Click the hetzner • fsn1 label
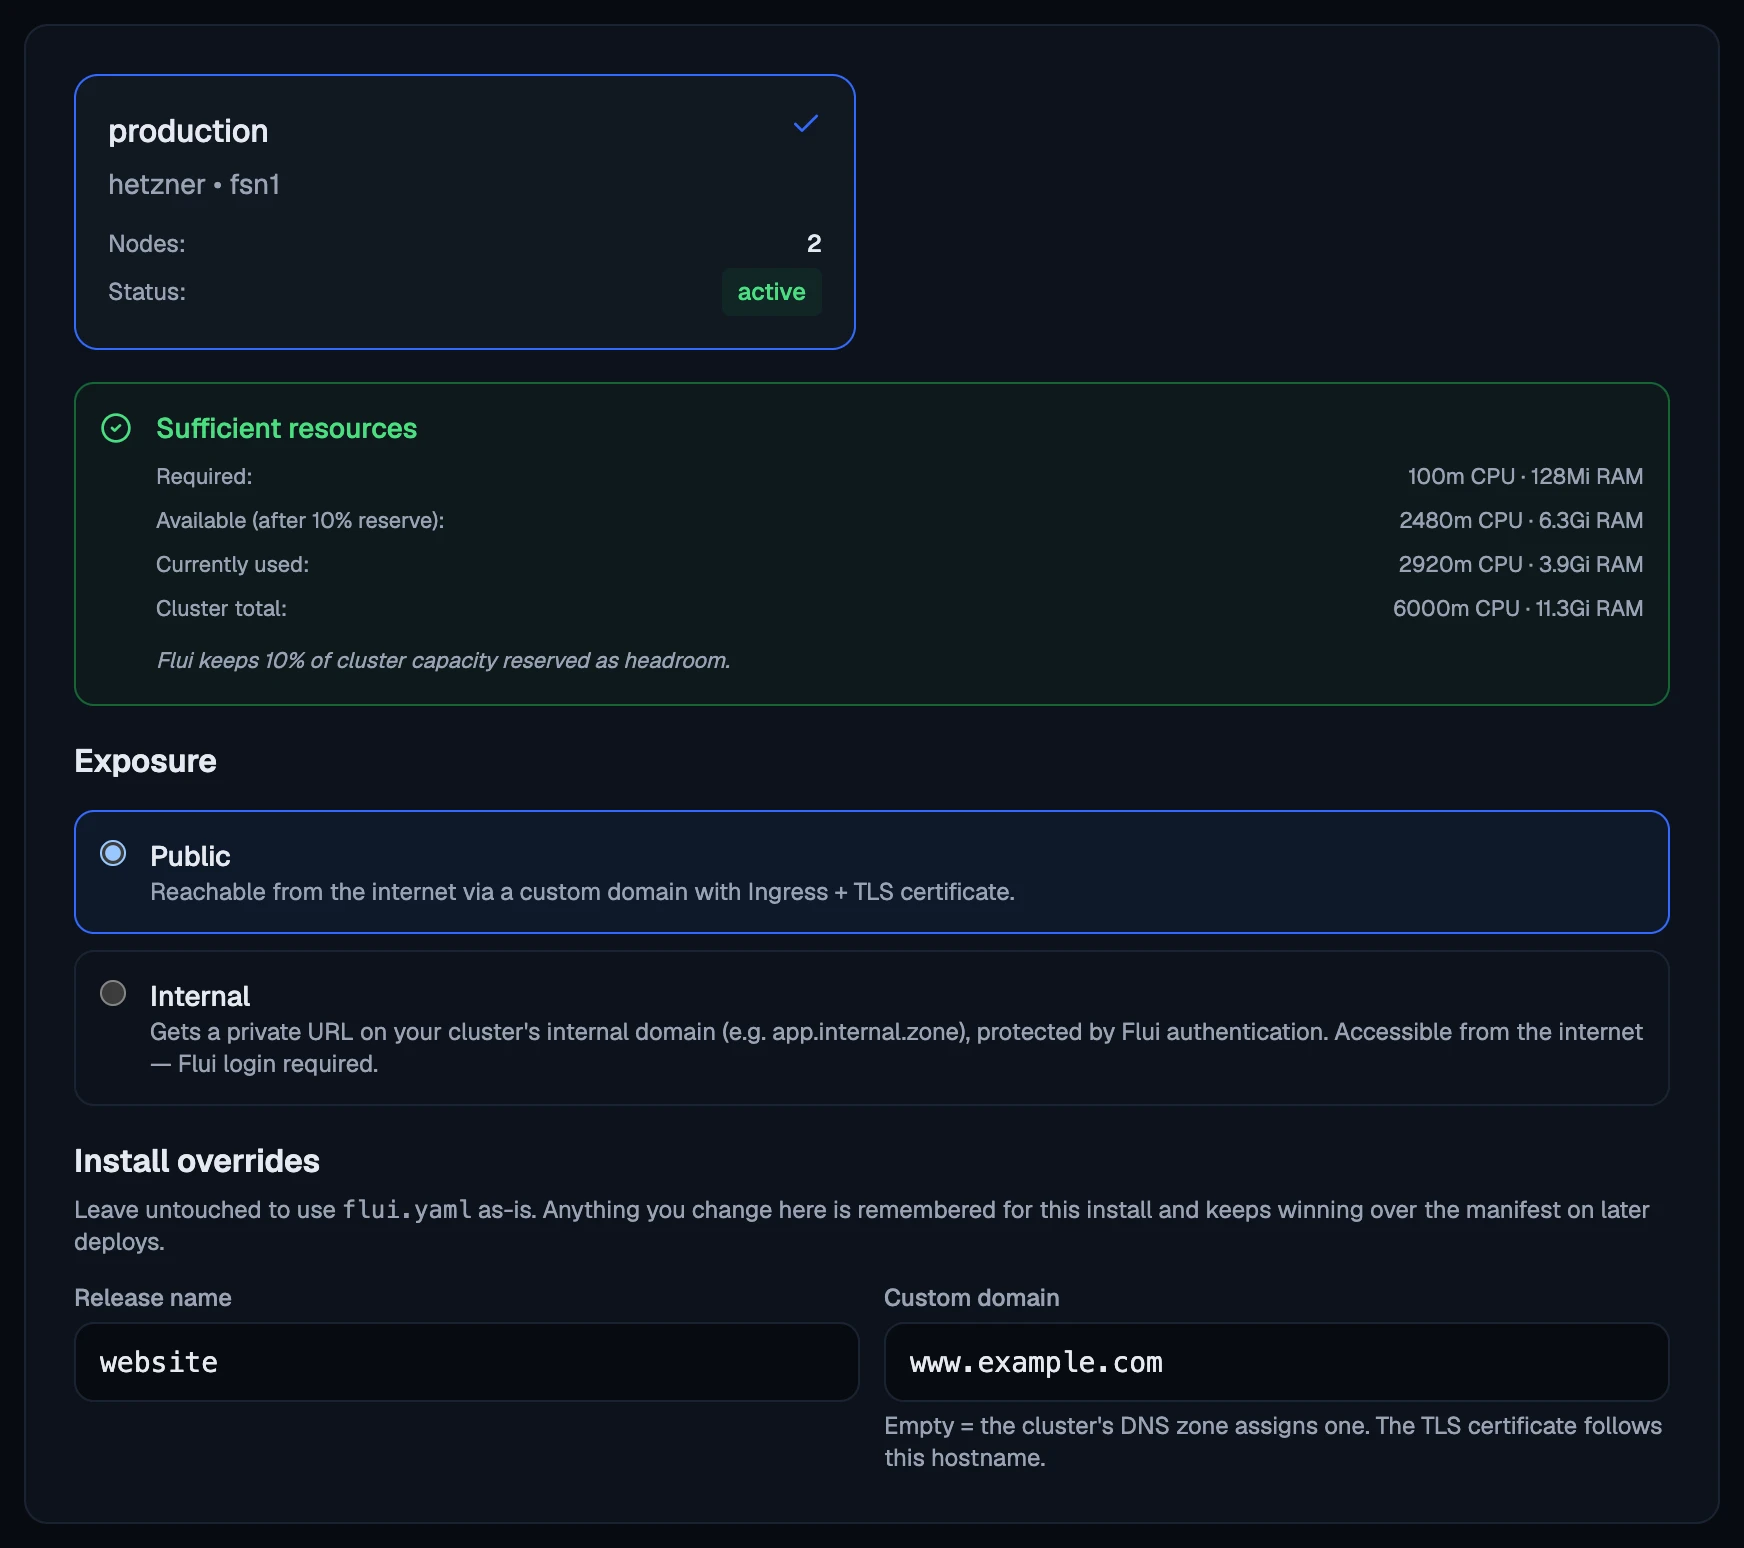This screenshot has height=1548, width=1744. pyautogui.click(x=194, y=185)
